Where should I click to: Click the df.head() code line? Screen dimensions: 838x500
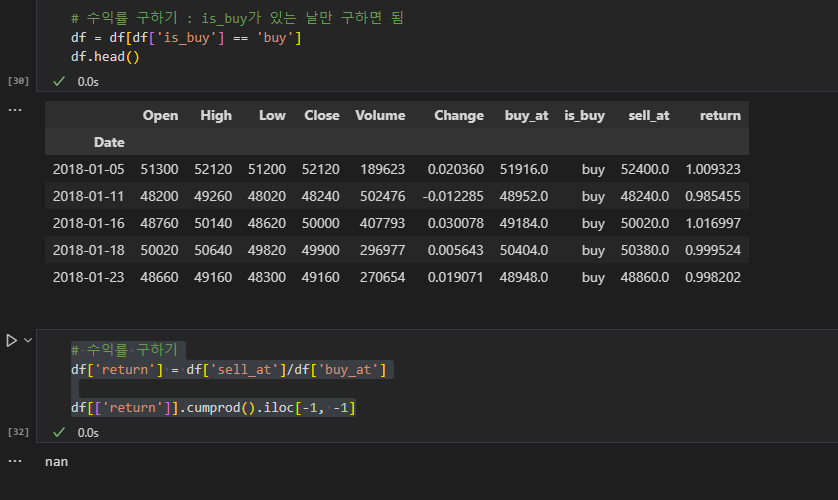click(105, 57)
